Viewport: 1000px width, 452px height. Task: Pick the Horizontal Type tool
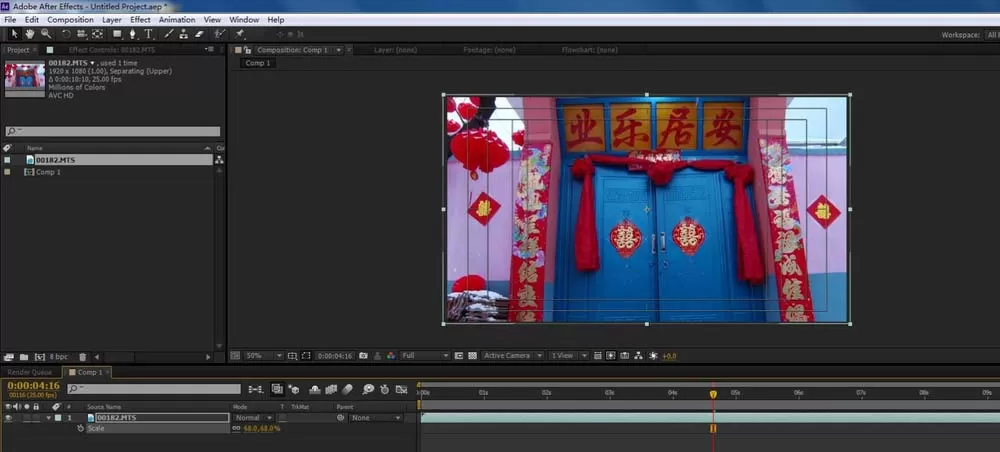click(148, 34)
